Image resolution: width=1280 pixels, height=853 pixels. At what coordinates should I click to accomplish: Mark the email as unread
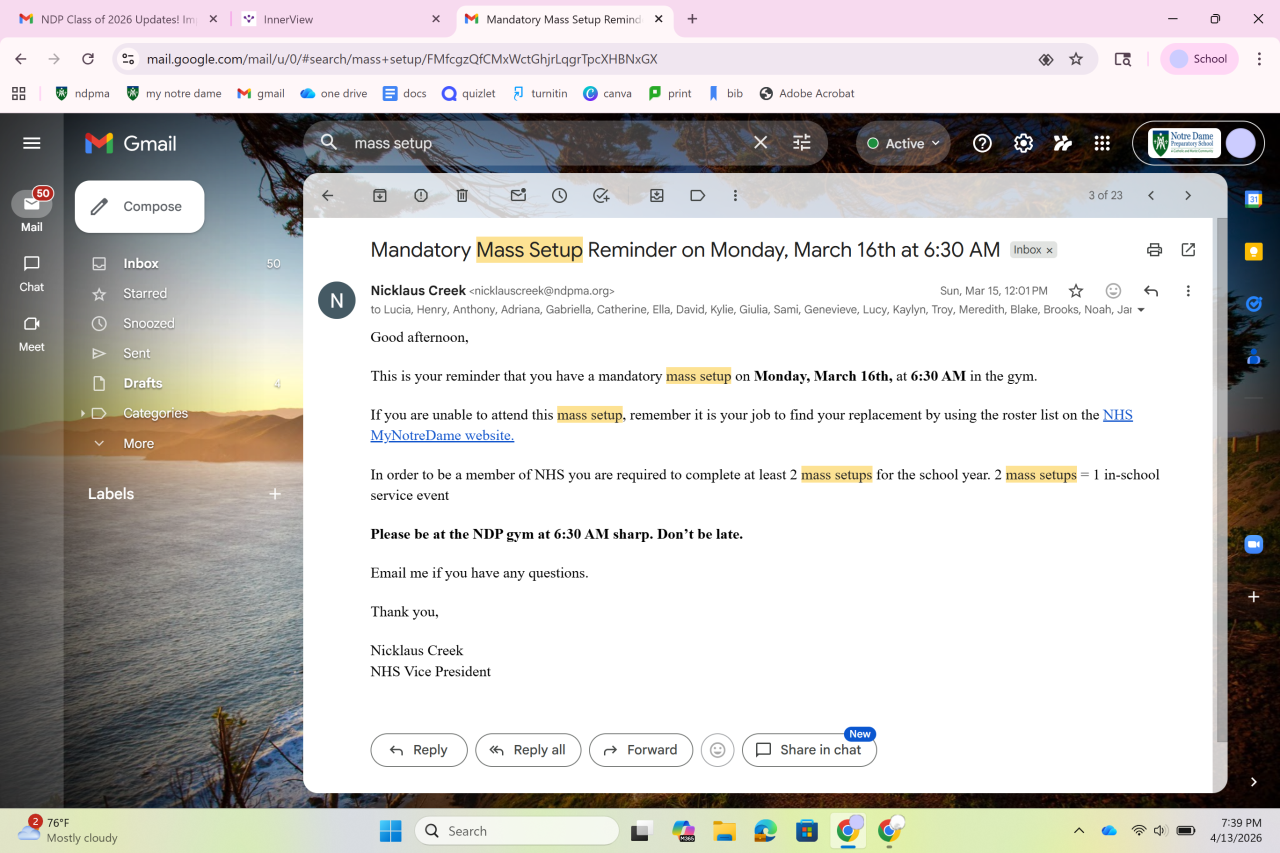pyautogui.click(x=518, y=196)
